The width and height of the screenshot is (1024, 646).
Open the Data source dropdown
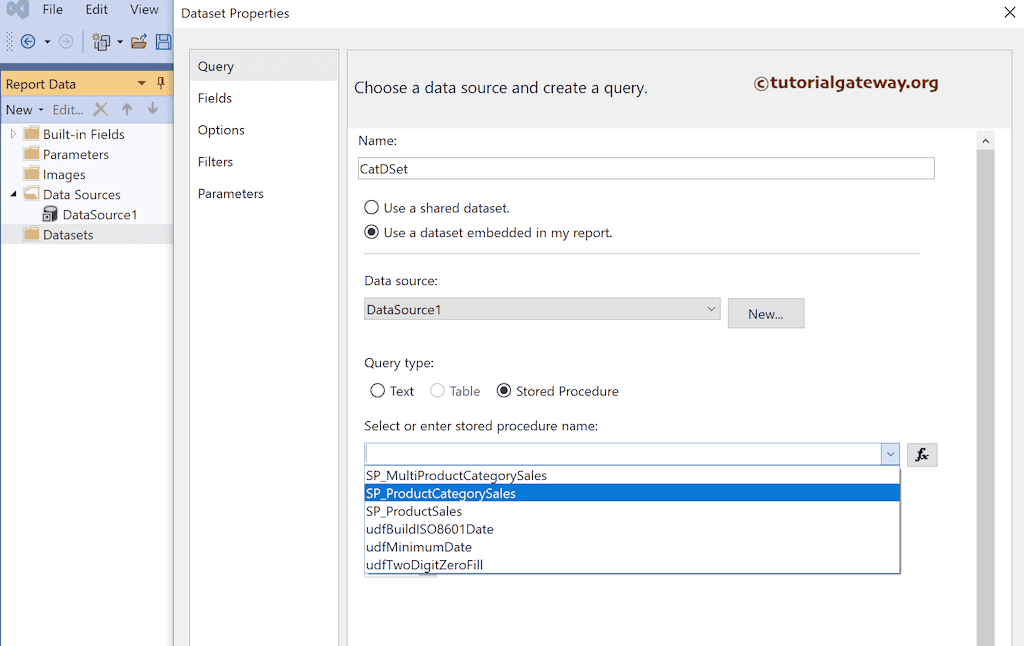pyautogui.click(x=710, y=309)
